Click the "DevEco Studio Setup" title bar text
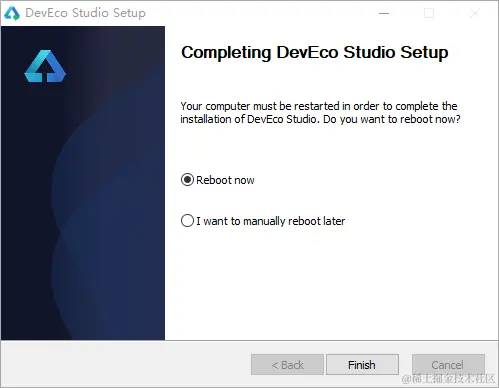Screen dimensions: 499x388 86,13
